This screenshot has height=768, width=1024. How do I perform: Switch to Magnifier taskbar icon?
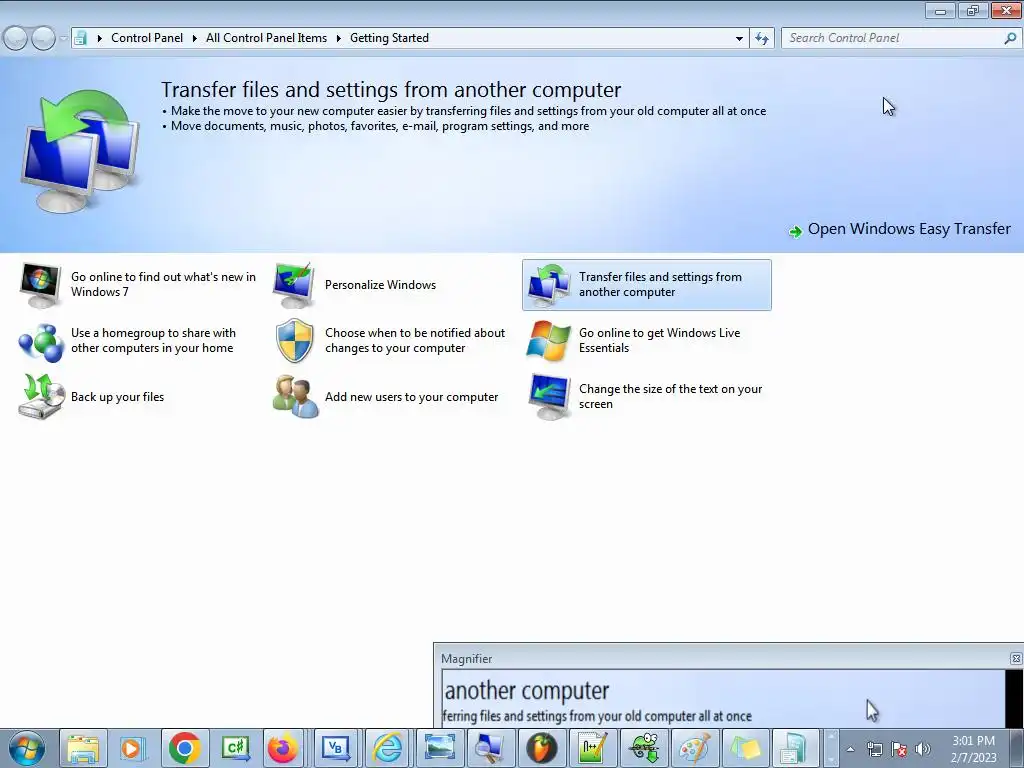pos(490,748)
